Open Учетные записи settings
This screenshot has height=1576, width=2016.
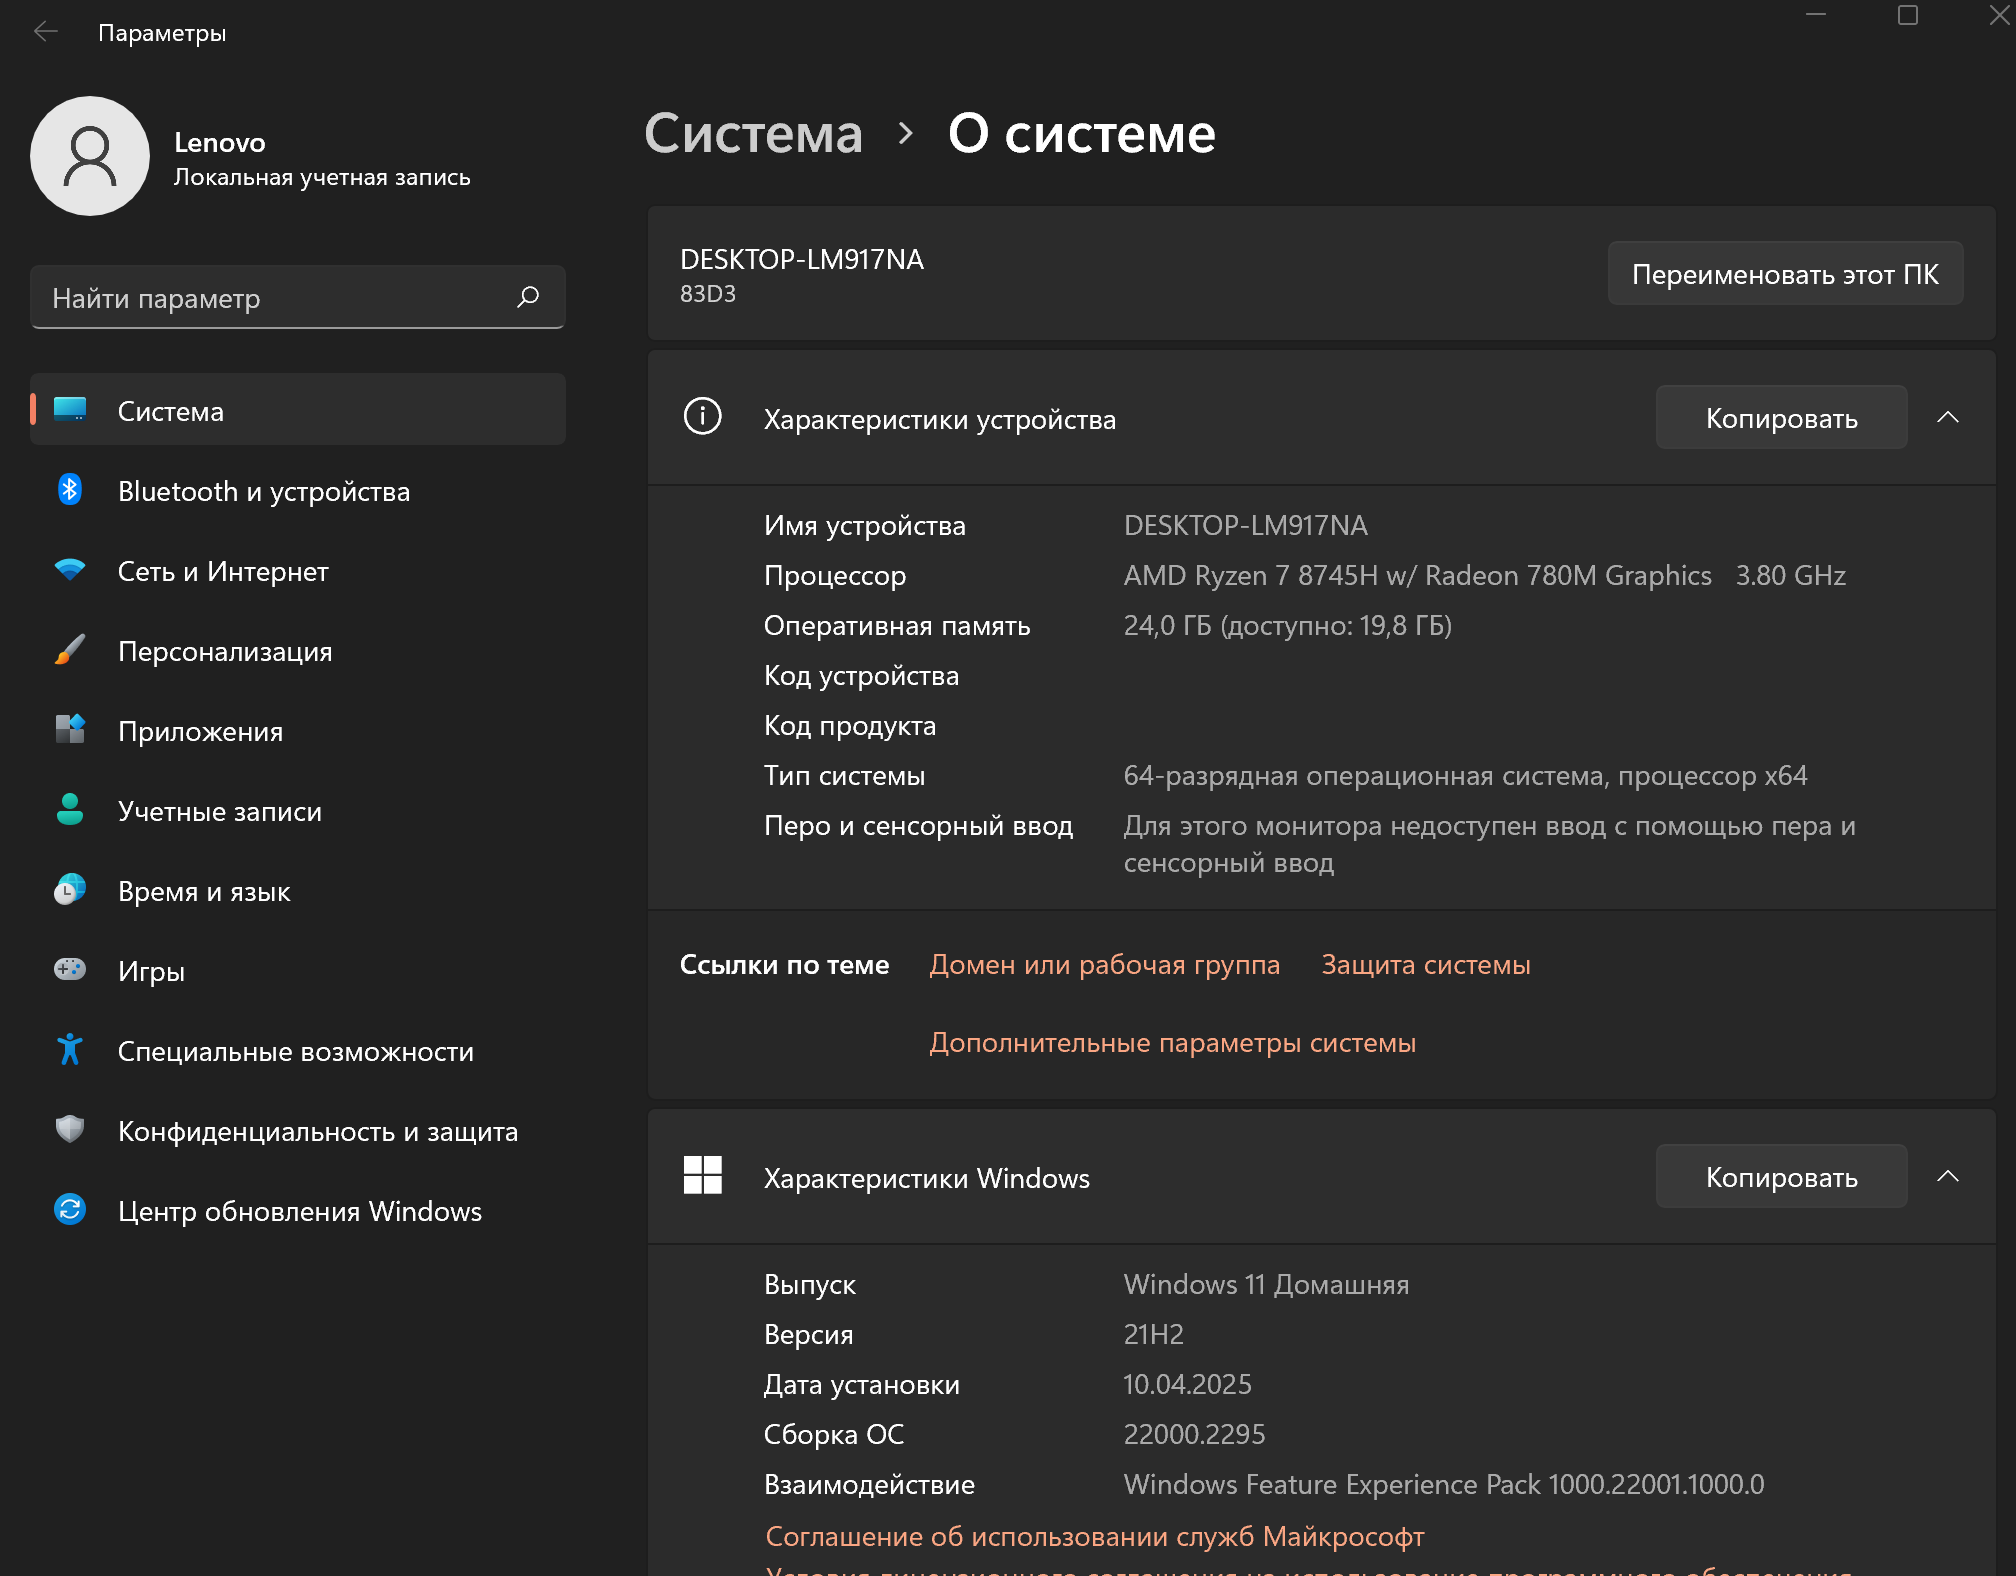point(220,811)
